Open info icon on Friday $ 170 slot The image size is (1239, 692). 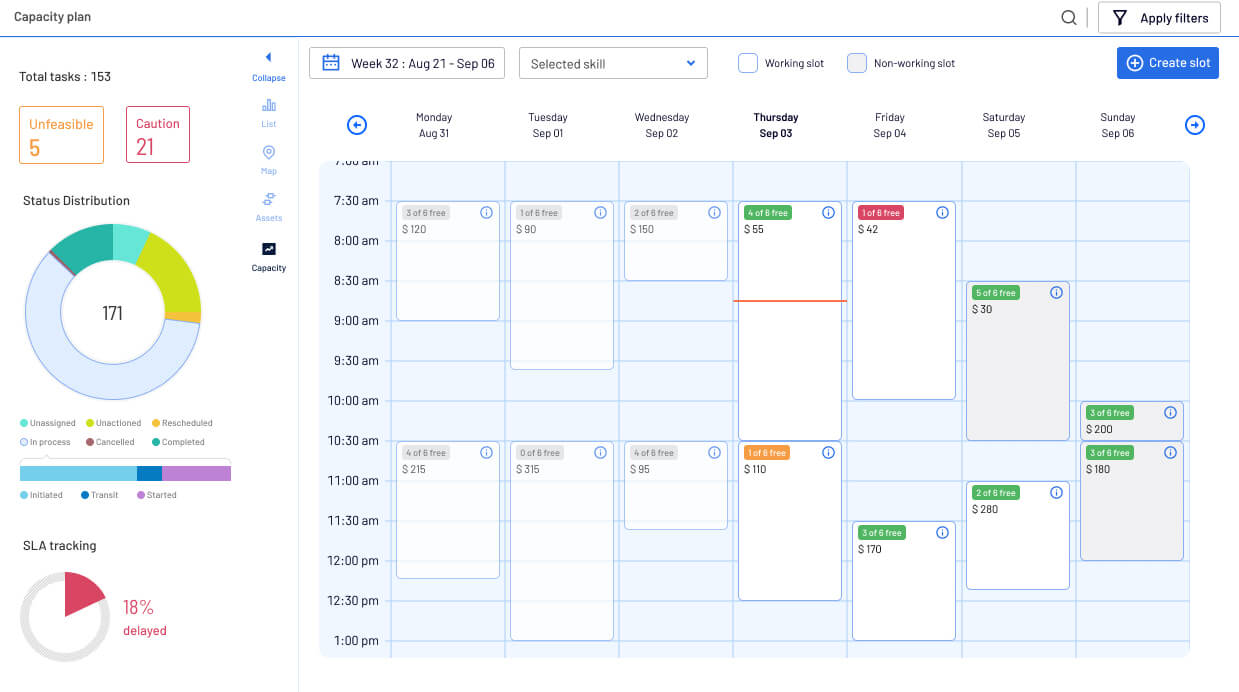tap(942, 533)
